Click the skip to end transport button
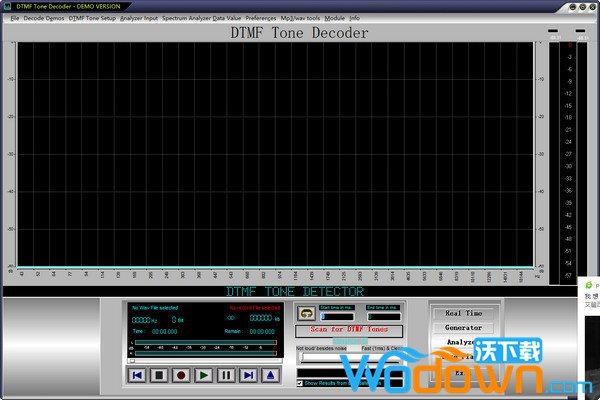 coord(248,375)
